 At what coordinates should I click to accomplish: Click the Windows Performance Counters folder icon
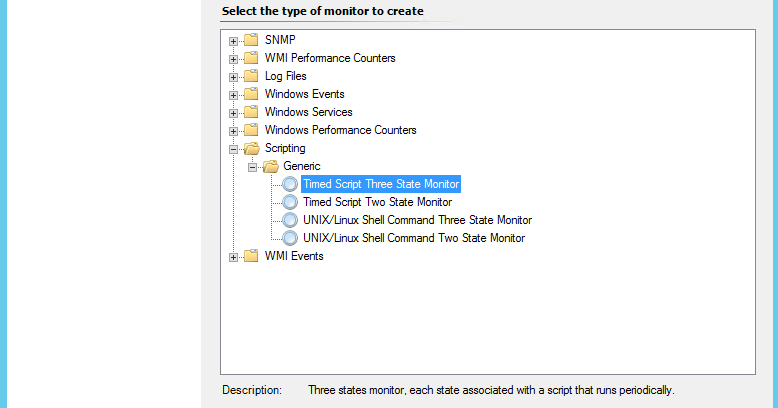pyautogui.click(x=252, y=130)
